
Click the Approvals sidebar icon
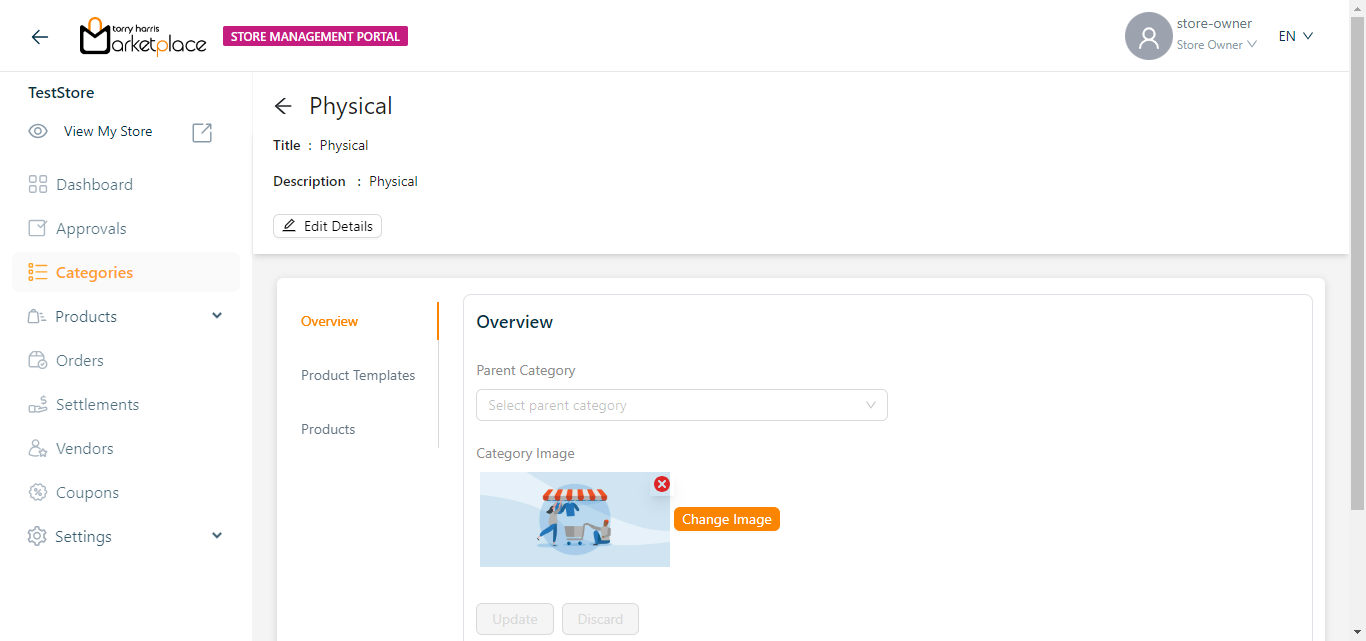pyautogui.click(x=38, y=228)
